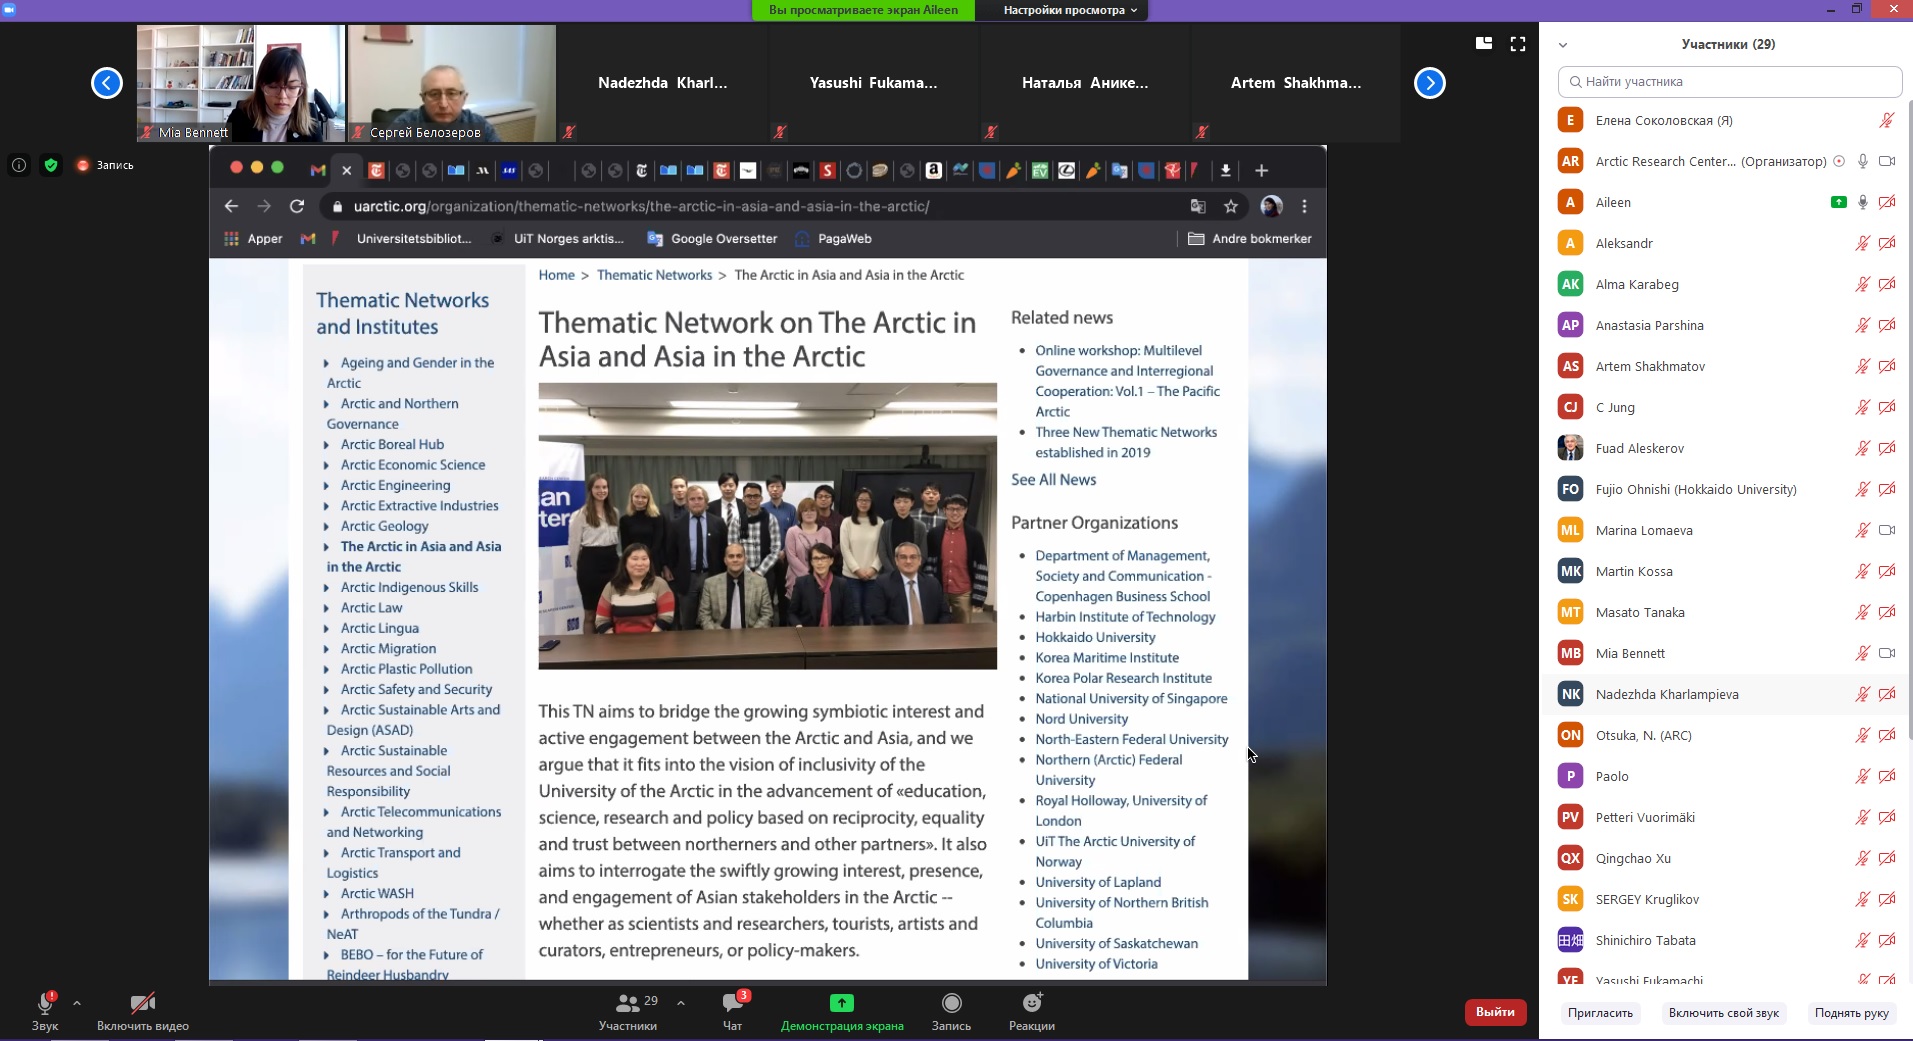Click browser back arrow in shared screen
Viewport: 1913px width, 1041px height.
tap(231, 206)
